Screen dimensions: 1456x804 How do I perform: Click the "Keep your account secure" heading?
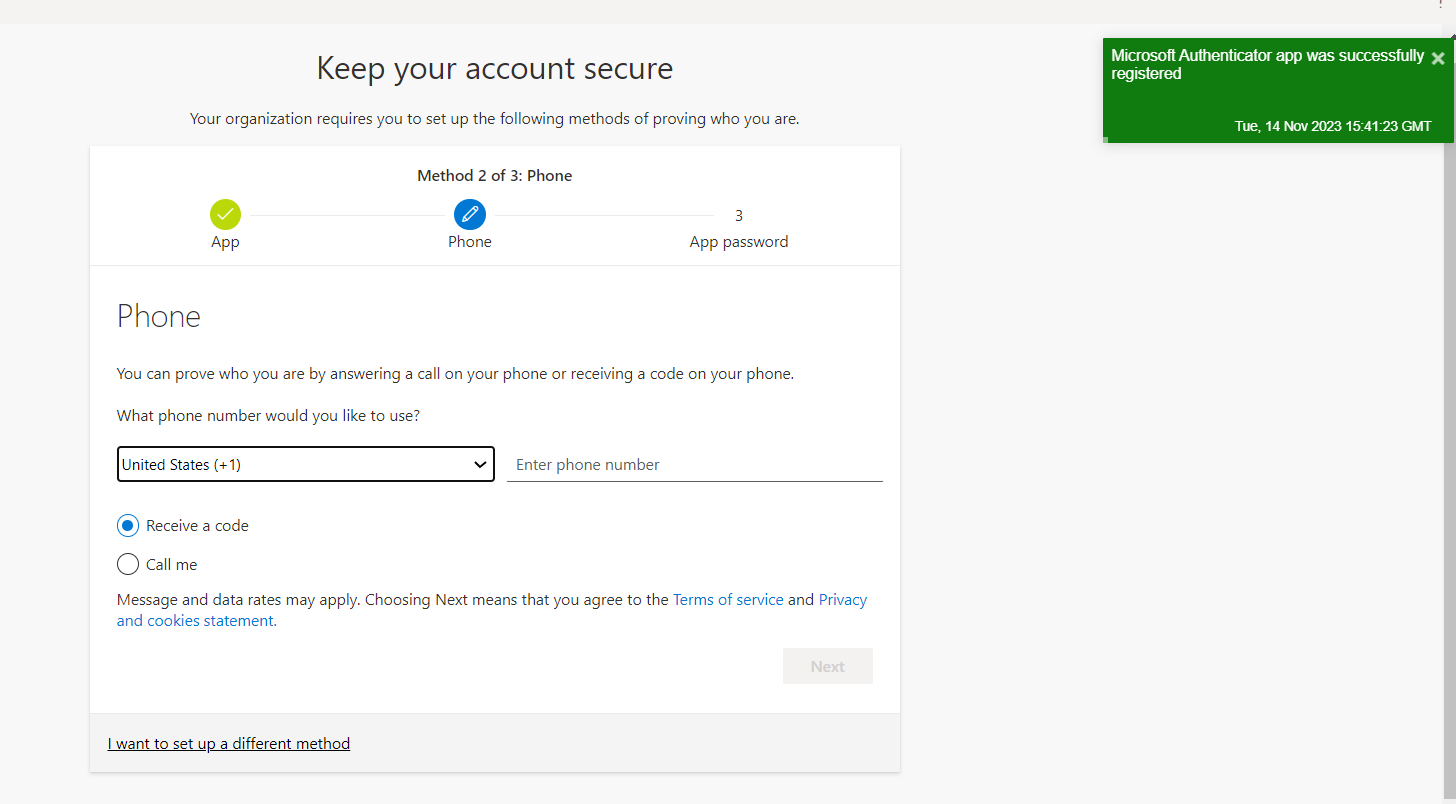point(494,69)
